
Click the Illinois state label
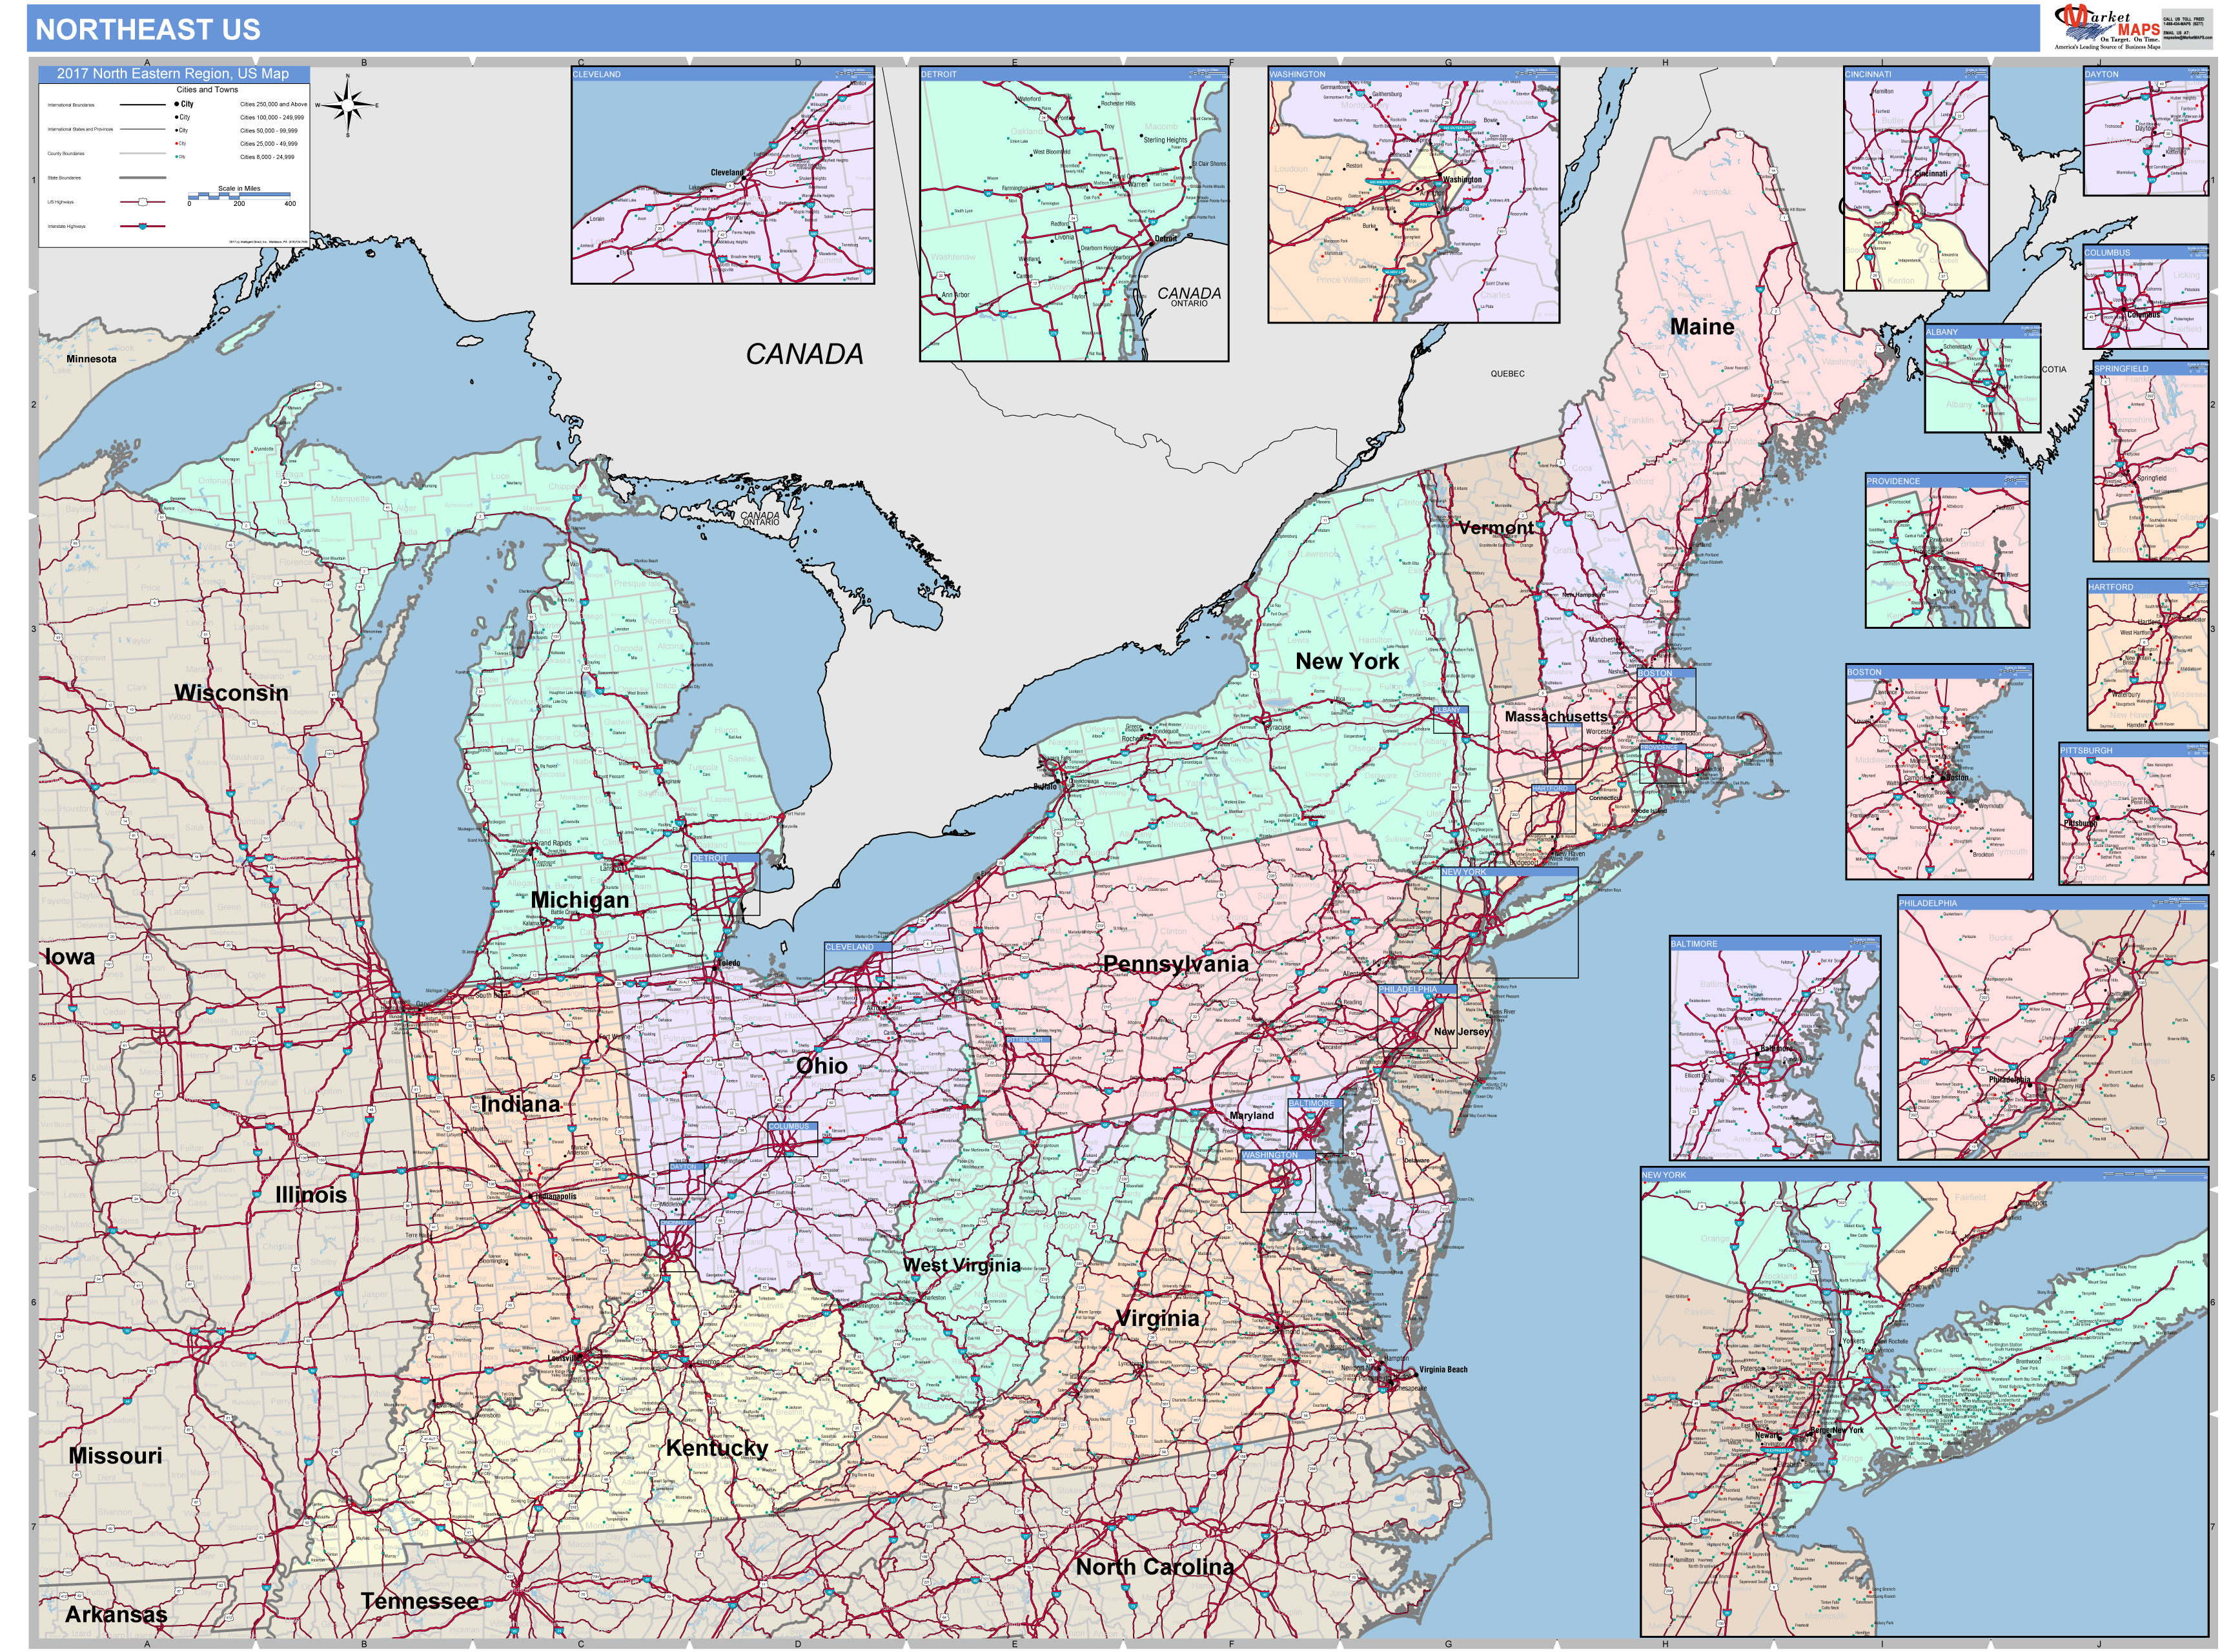click(x=311, y=1194)
